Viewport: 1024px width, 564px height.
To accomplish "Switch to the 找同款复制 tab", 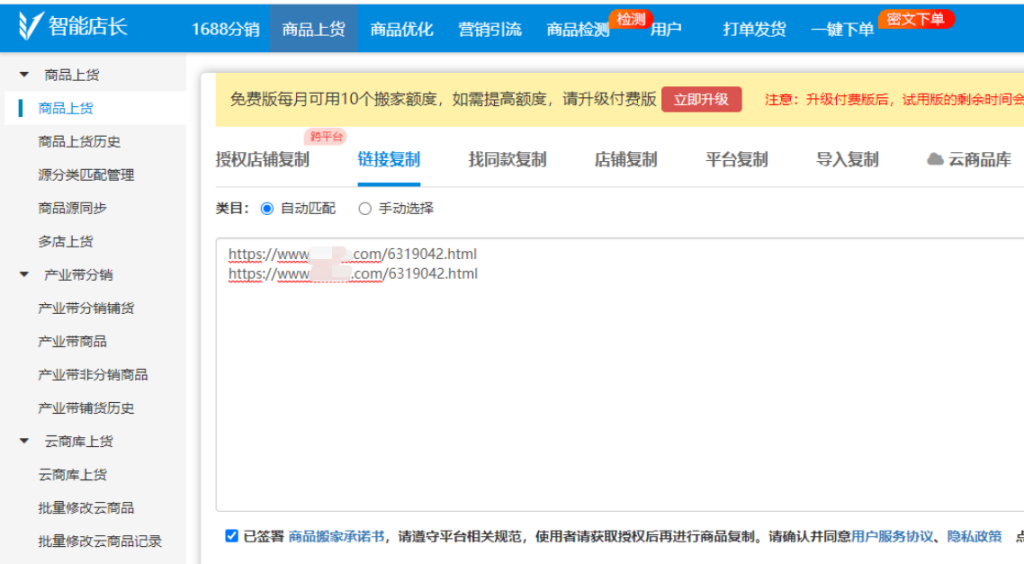I will 507,160.
